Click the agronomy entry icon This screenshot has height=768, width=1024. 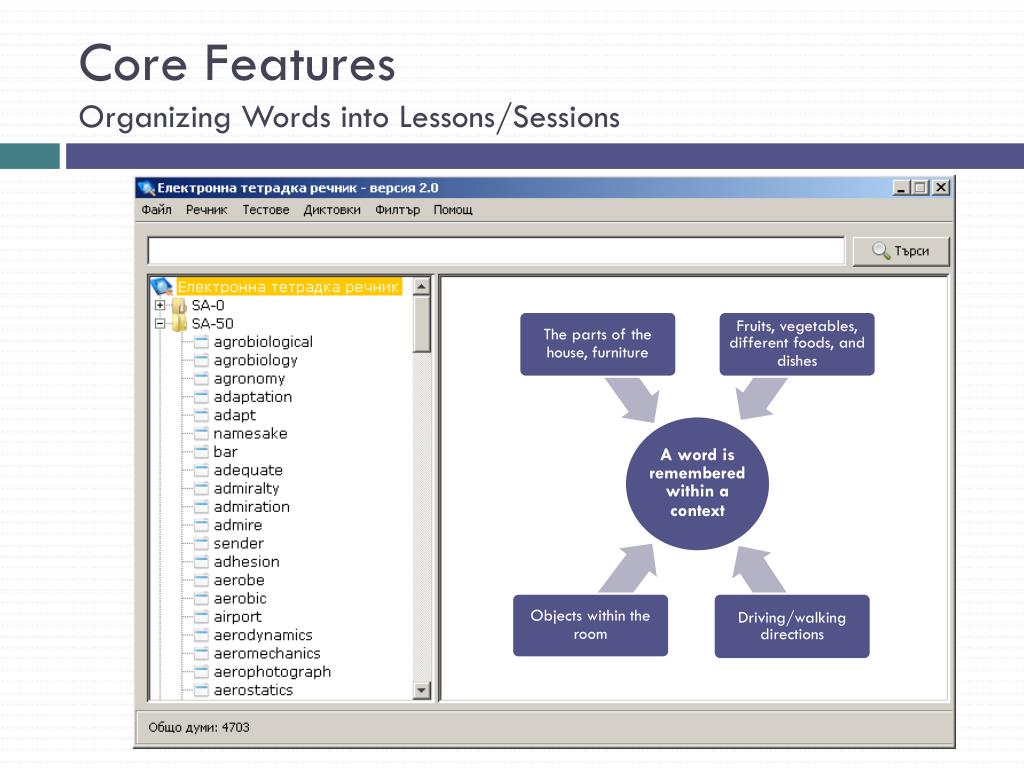tap(202, 378)
